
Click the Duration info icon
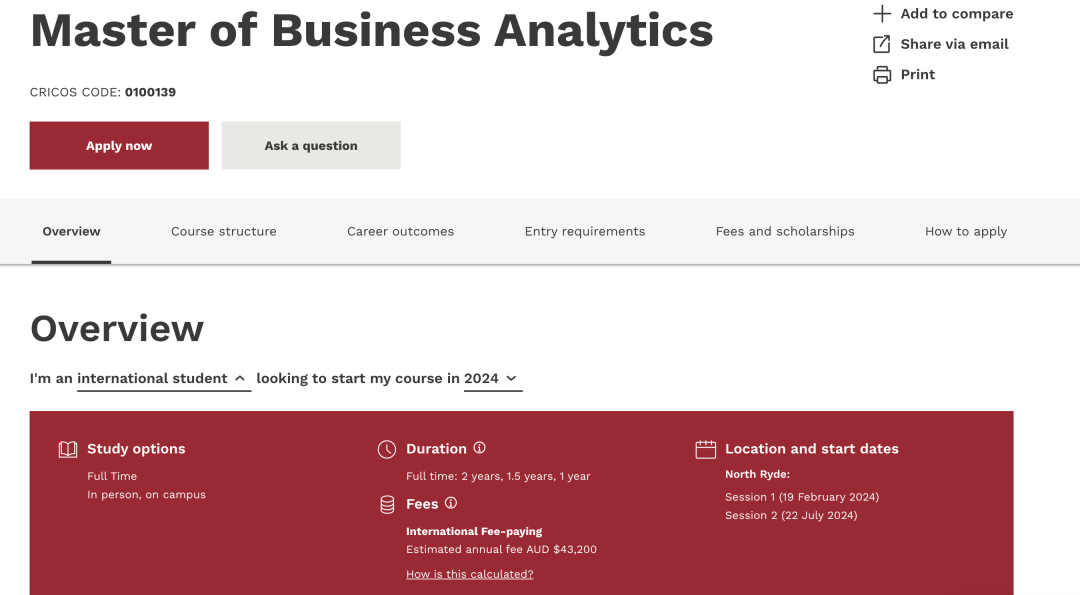[480, 448]
